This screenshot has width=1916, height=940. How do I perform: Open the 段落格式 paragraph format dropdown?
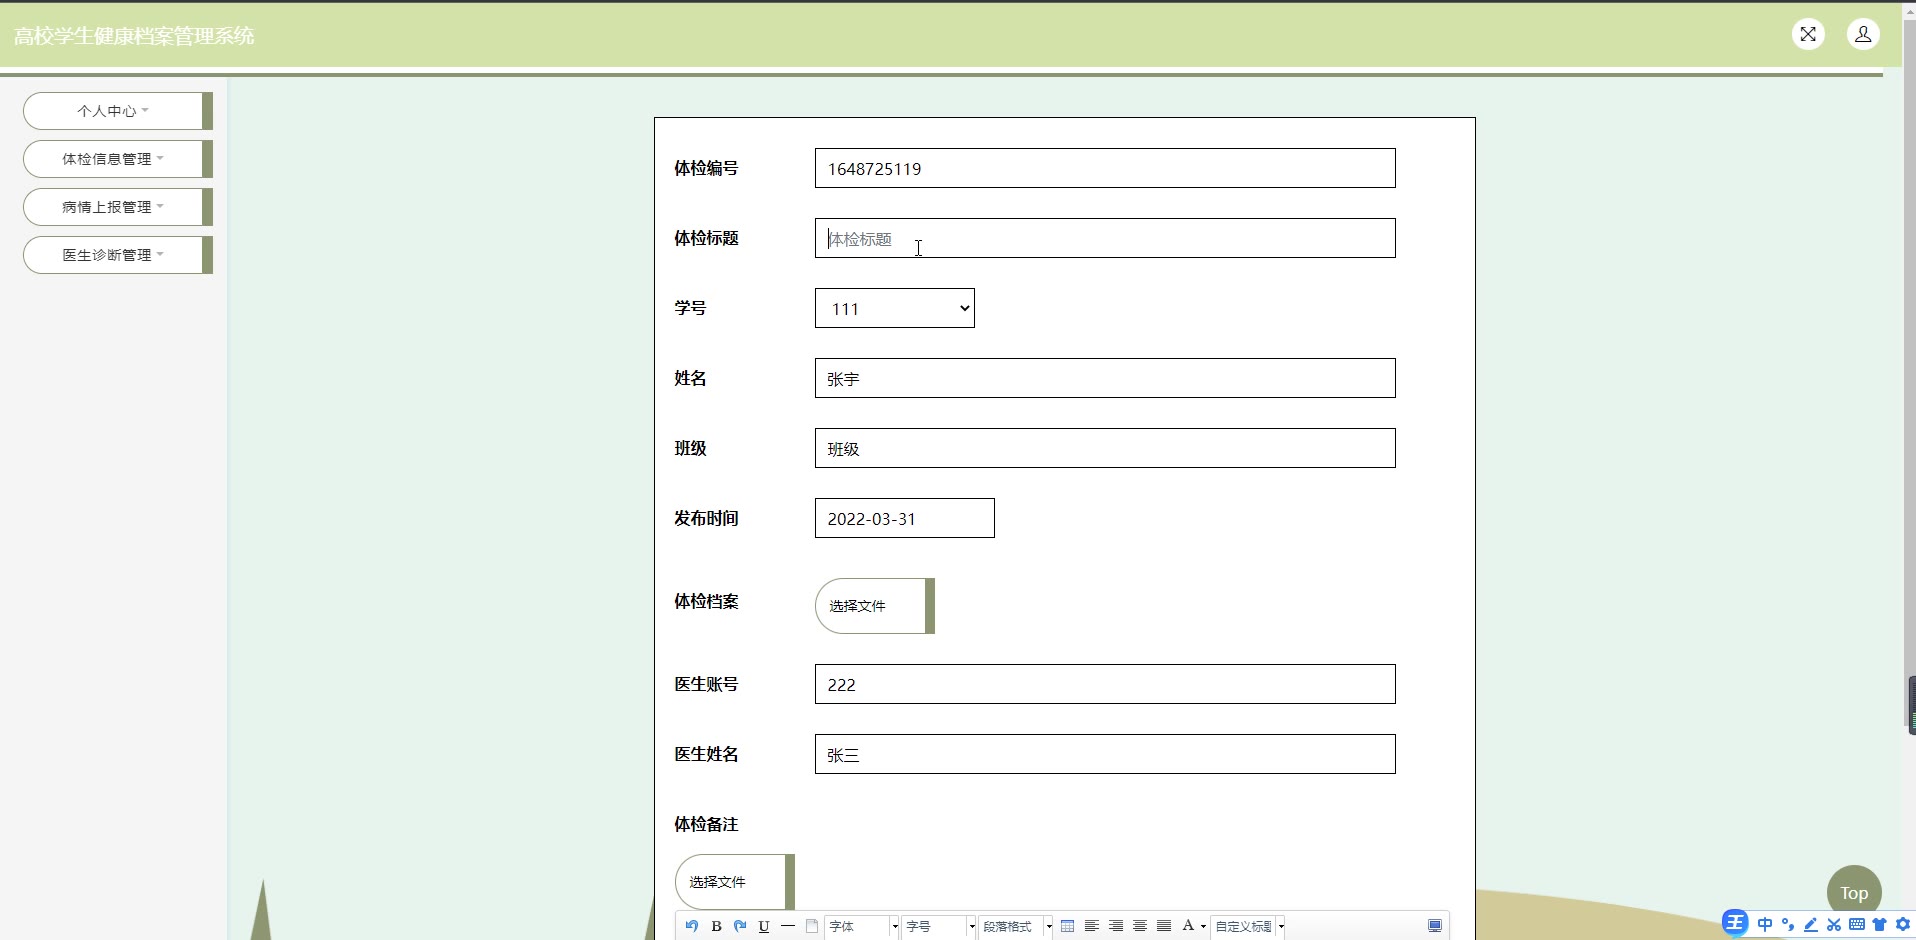tap(1015, 926)
